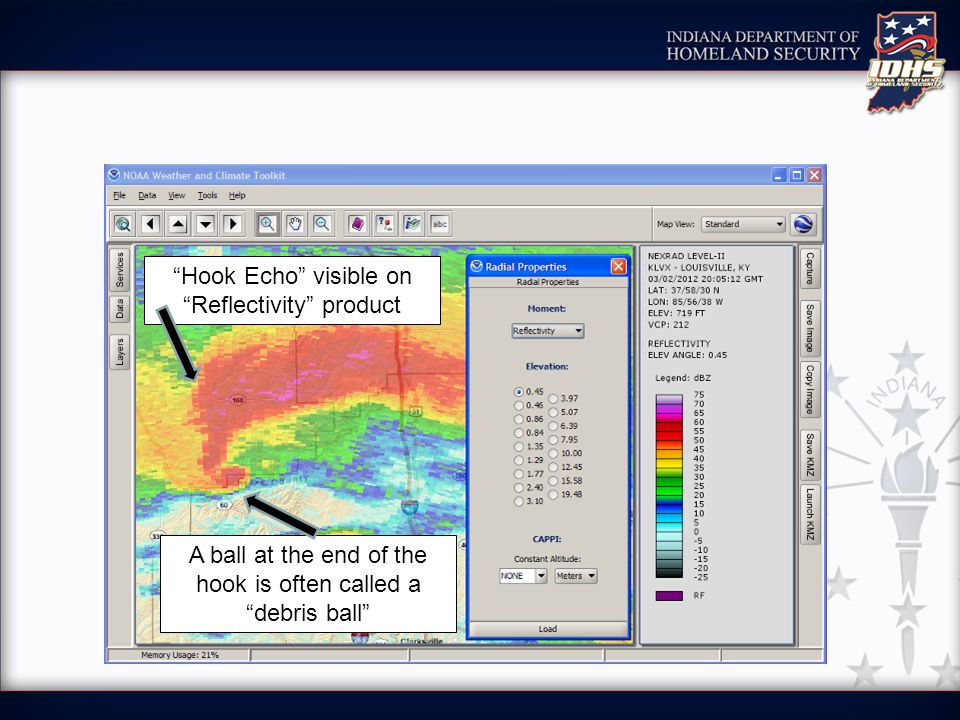This screenshot has width=960, height=720.
Task: Click the Copy Image side button
Action: tap(809, 389)
